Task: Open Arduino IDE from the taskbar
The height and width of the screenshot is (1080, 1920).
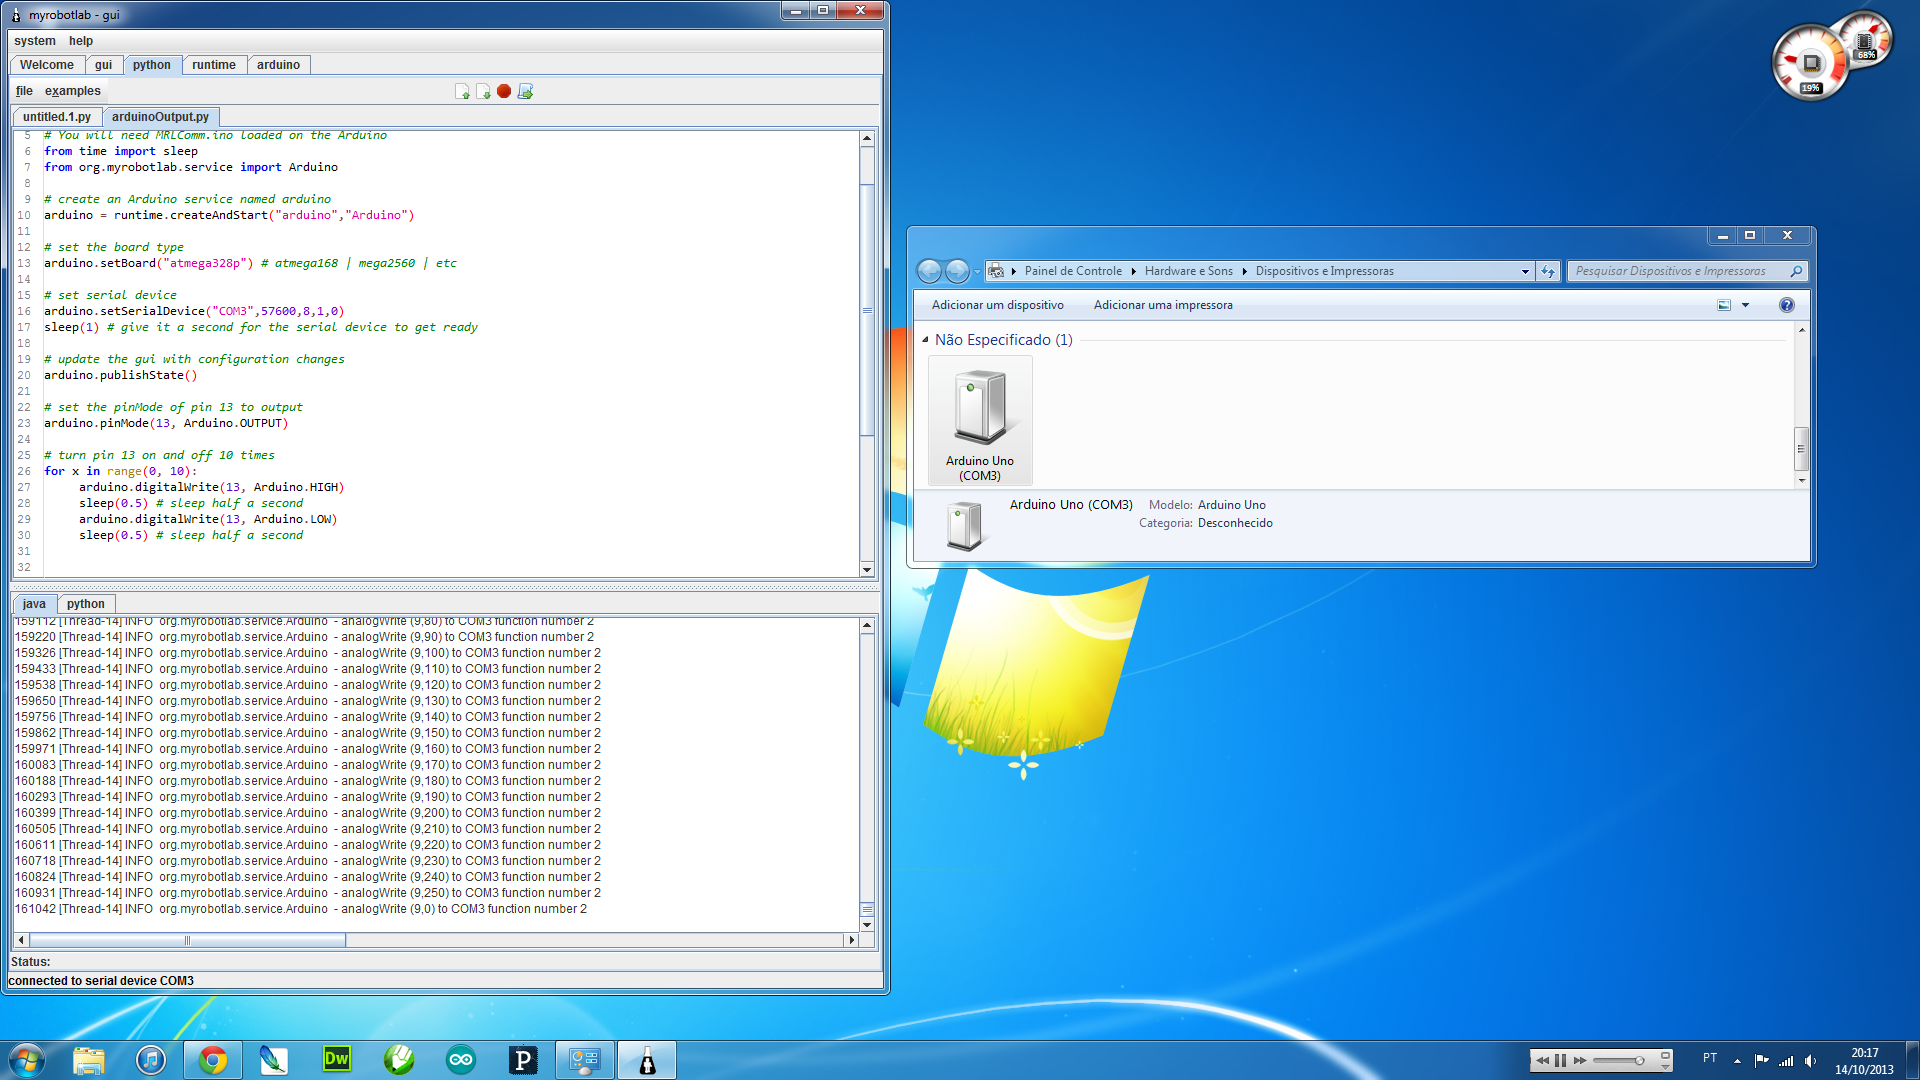Action: pyautogui.click(x=461, y=1060)
